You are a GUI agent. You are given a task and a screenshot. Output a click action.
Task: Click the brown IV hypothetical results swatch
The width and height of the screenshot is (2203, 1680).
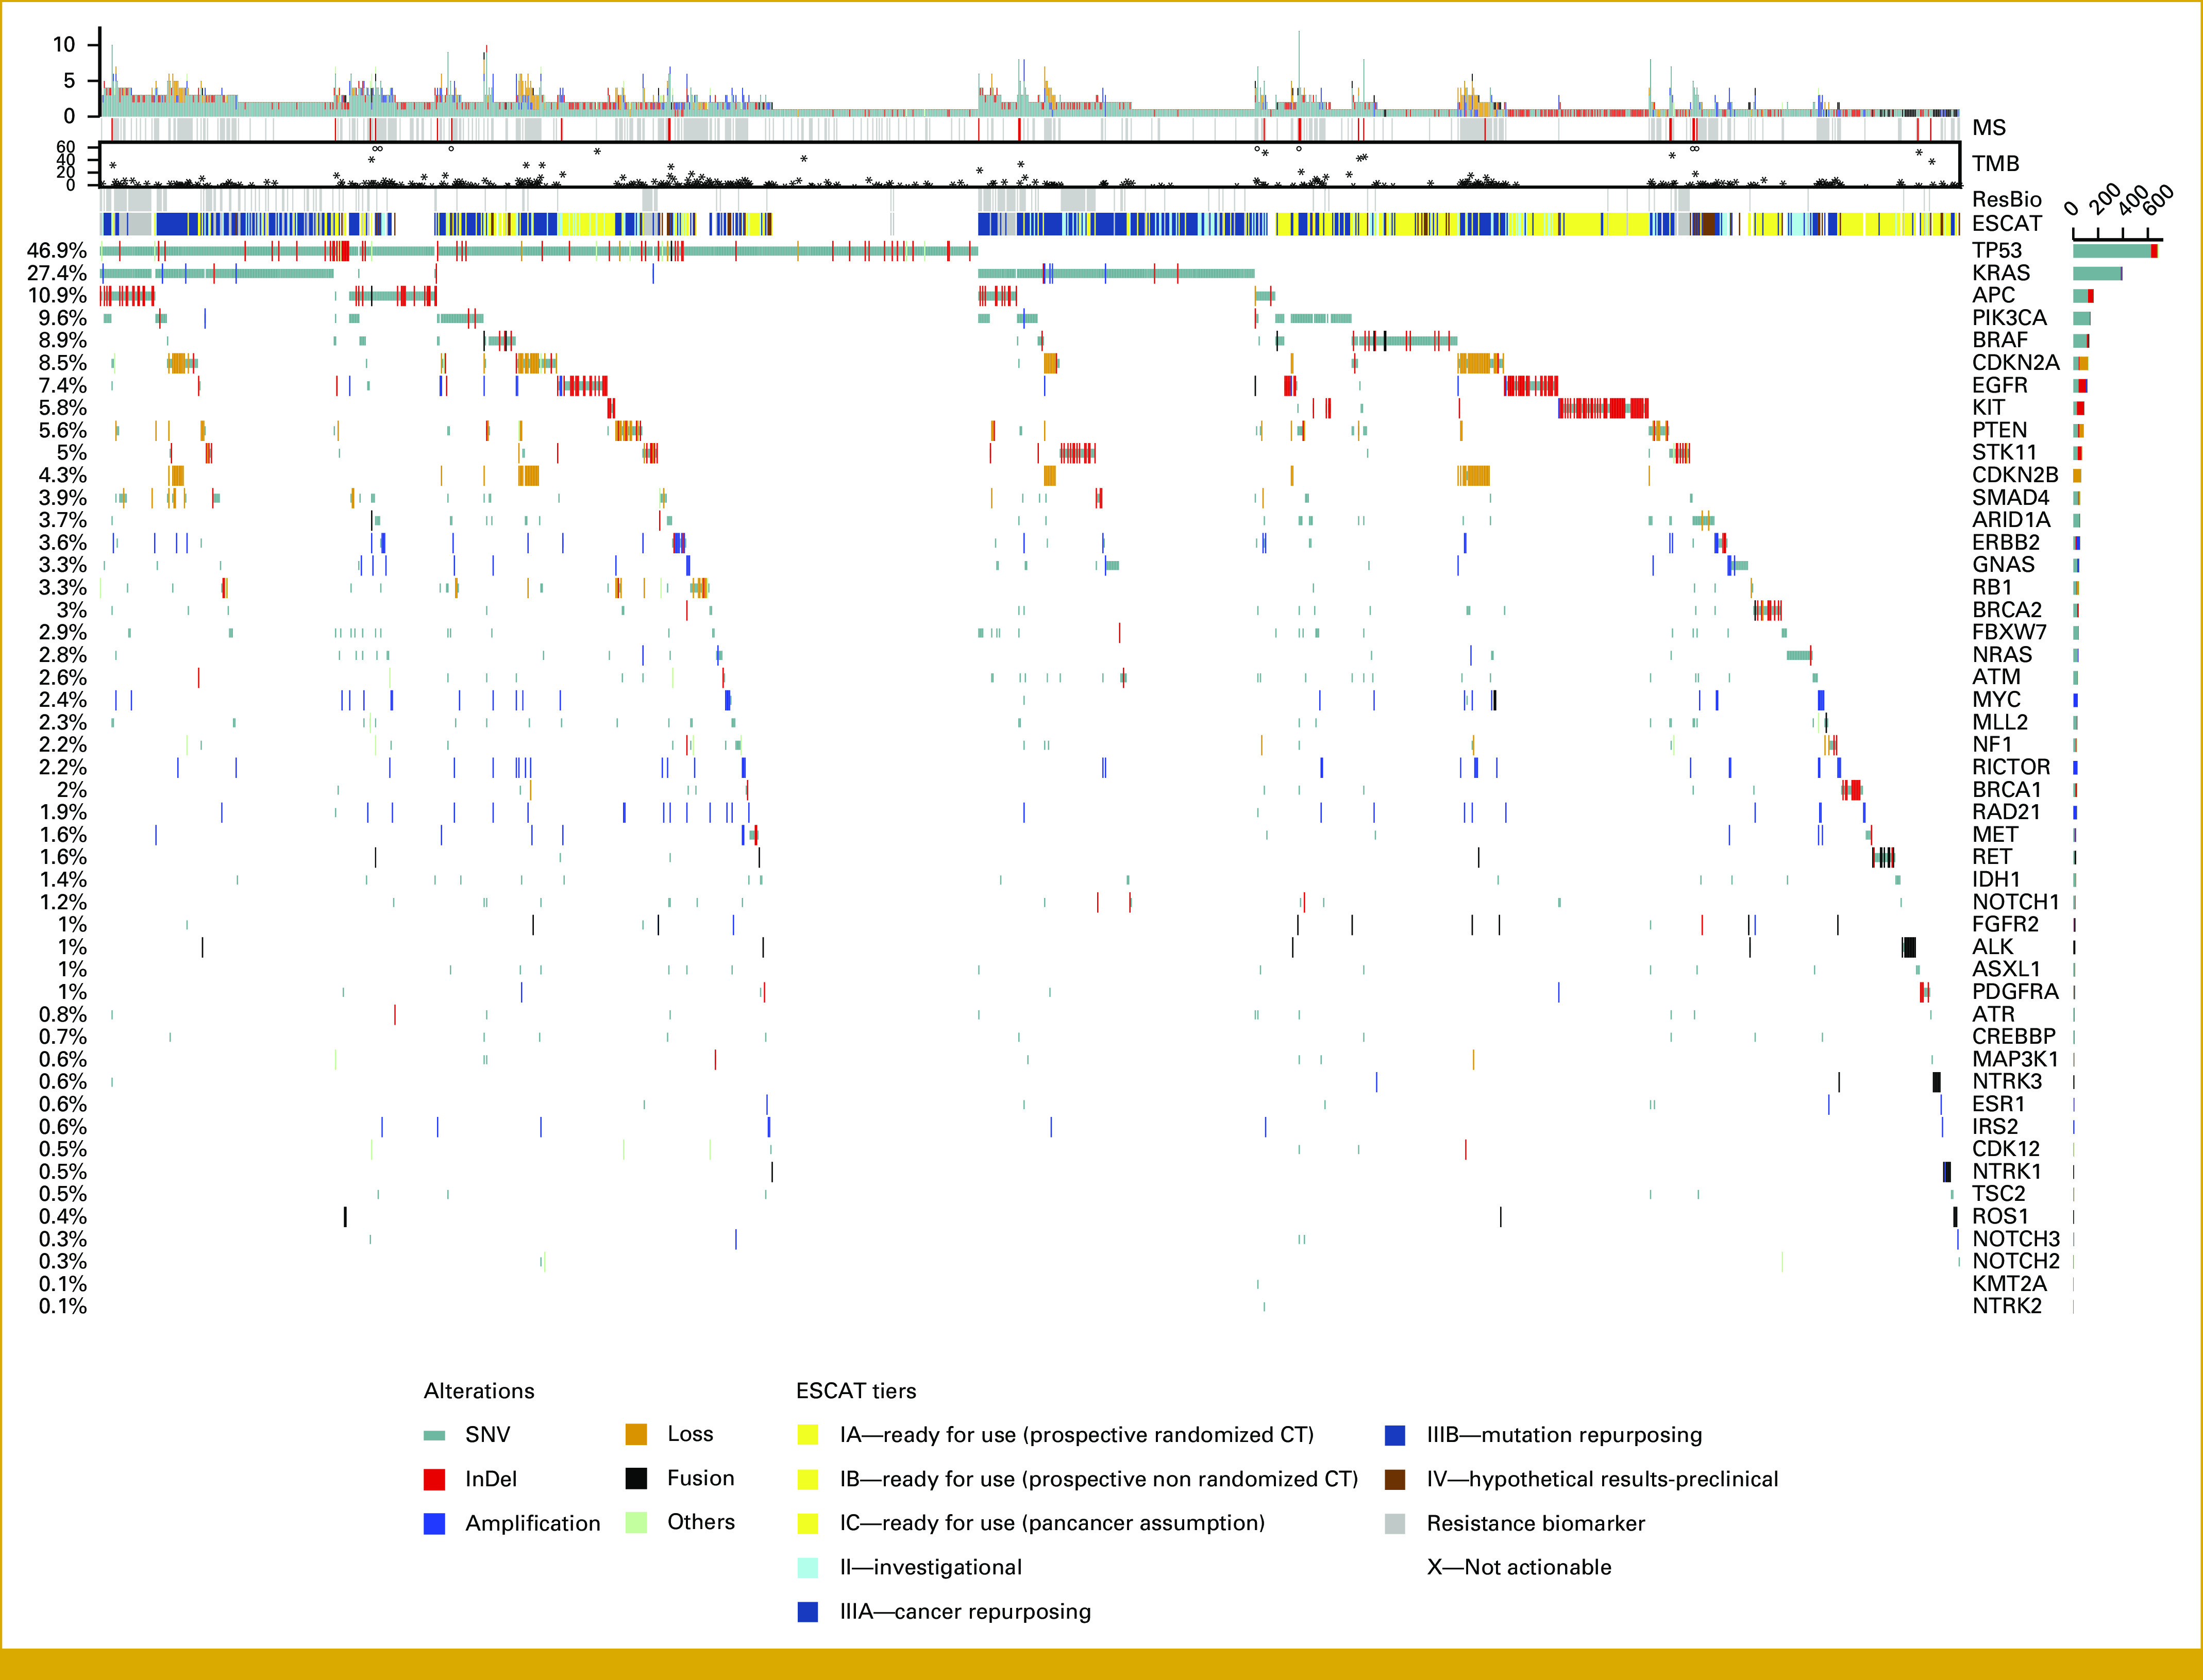click(1395, 1479)
